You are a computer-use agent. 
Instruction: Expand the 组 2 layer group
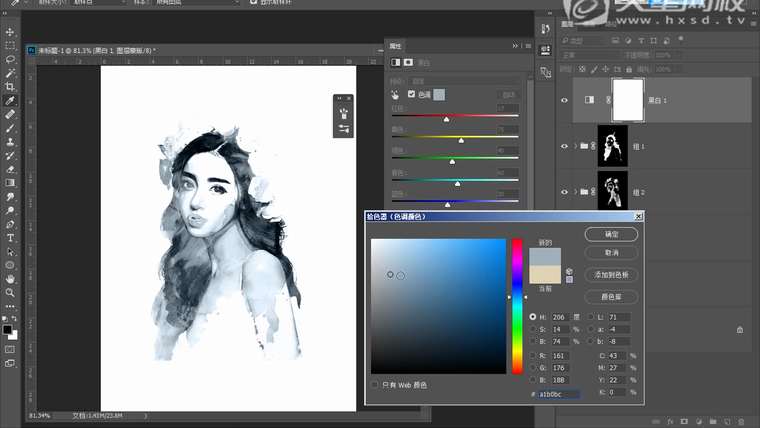[576, 191]
